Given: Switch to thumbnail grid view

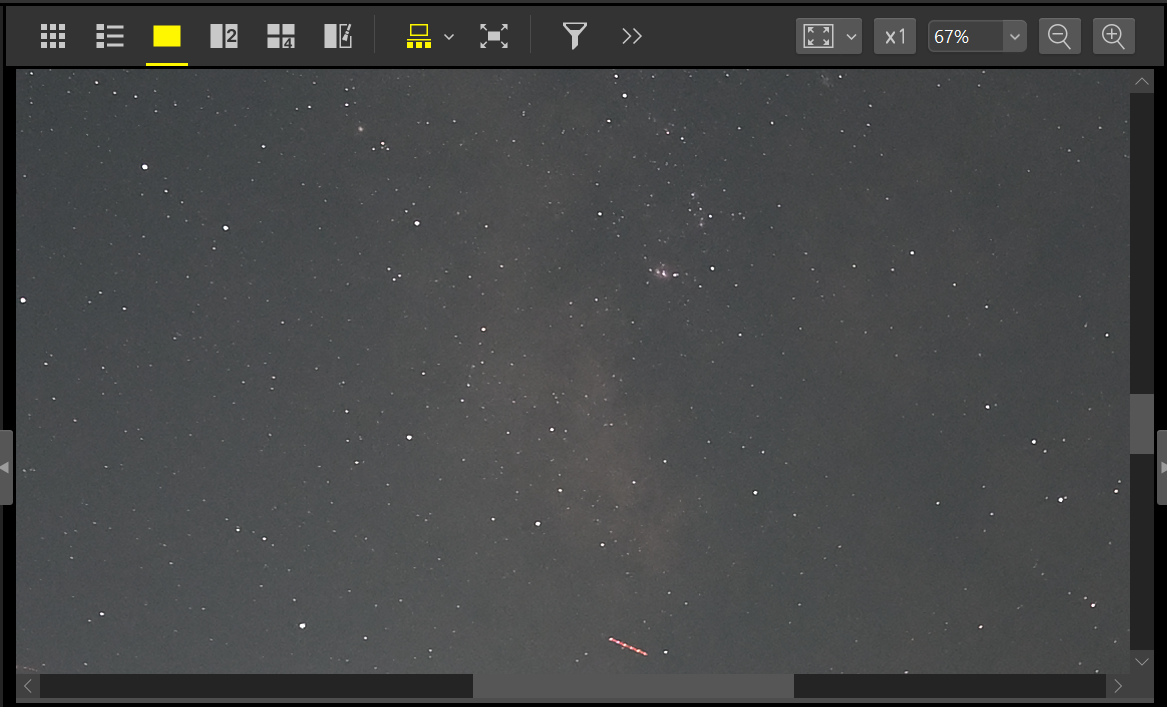Looking at the screenshot, I should pyautogui.click(x=53, y=37).
